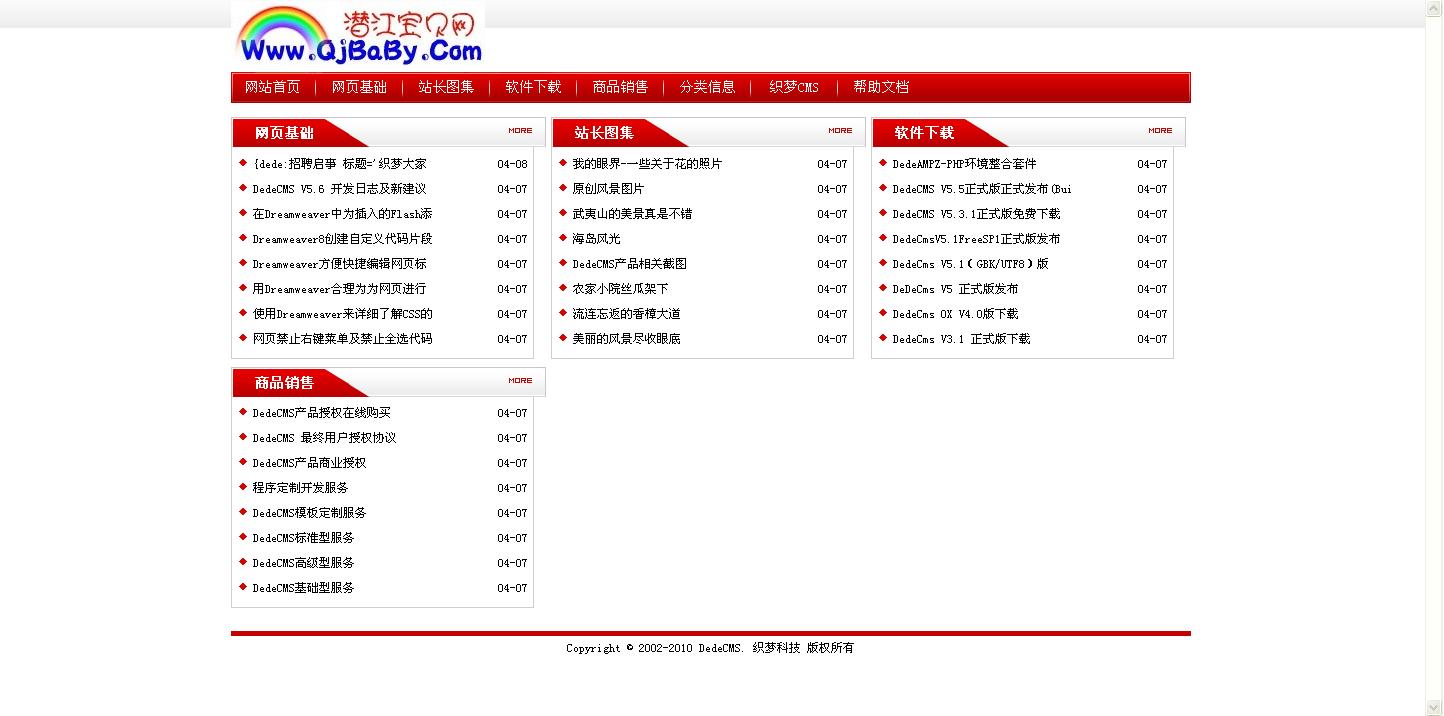Open DedeCMS V5.5正式版正式发布 link

982,189
